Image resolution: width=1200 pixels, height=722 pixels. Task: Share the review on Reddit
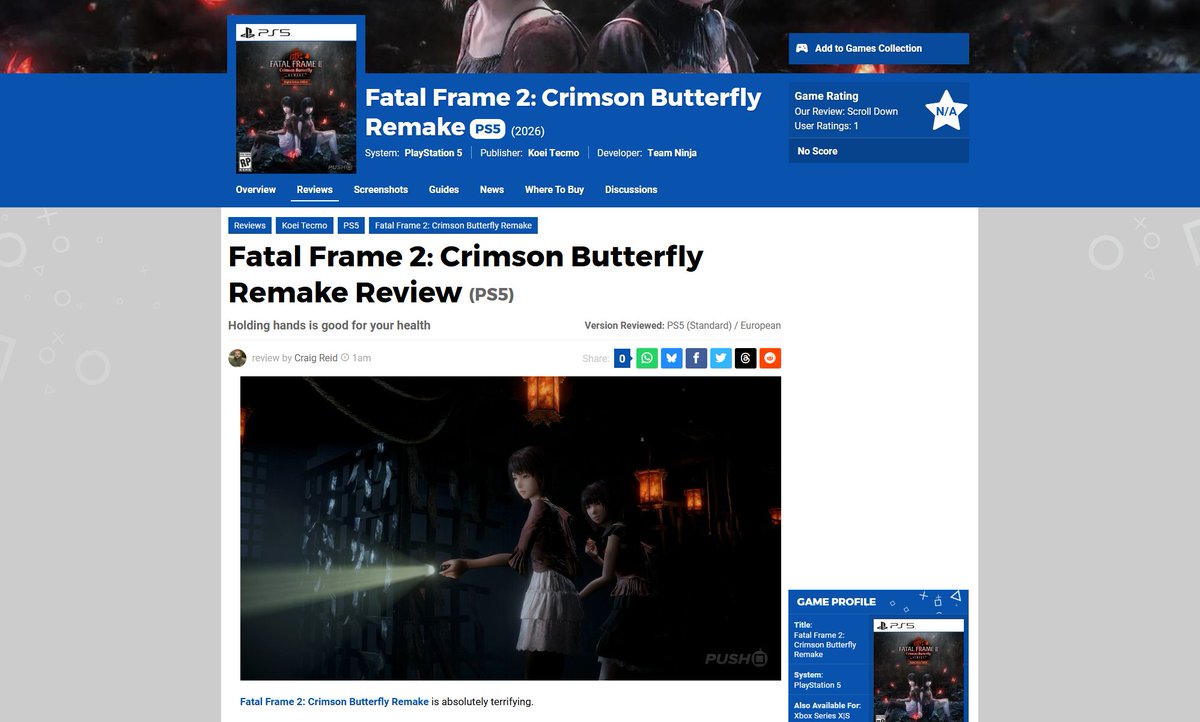[770, 358]
